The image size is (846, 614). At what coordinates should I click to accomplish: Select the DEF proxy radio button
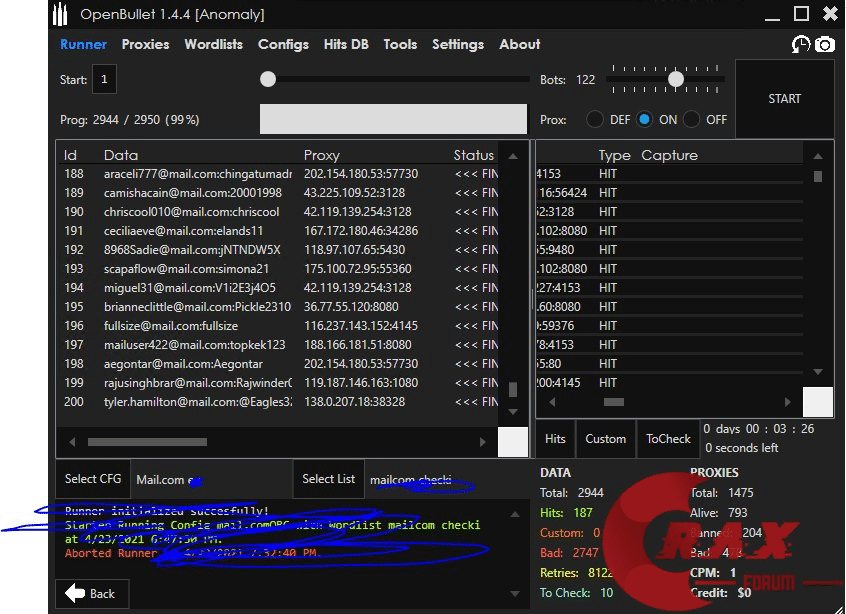coord(595,118)
